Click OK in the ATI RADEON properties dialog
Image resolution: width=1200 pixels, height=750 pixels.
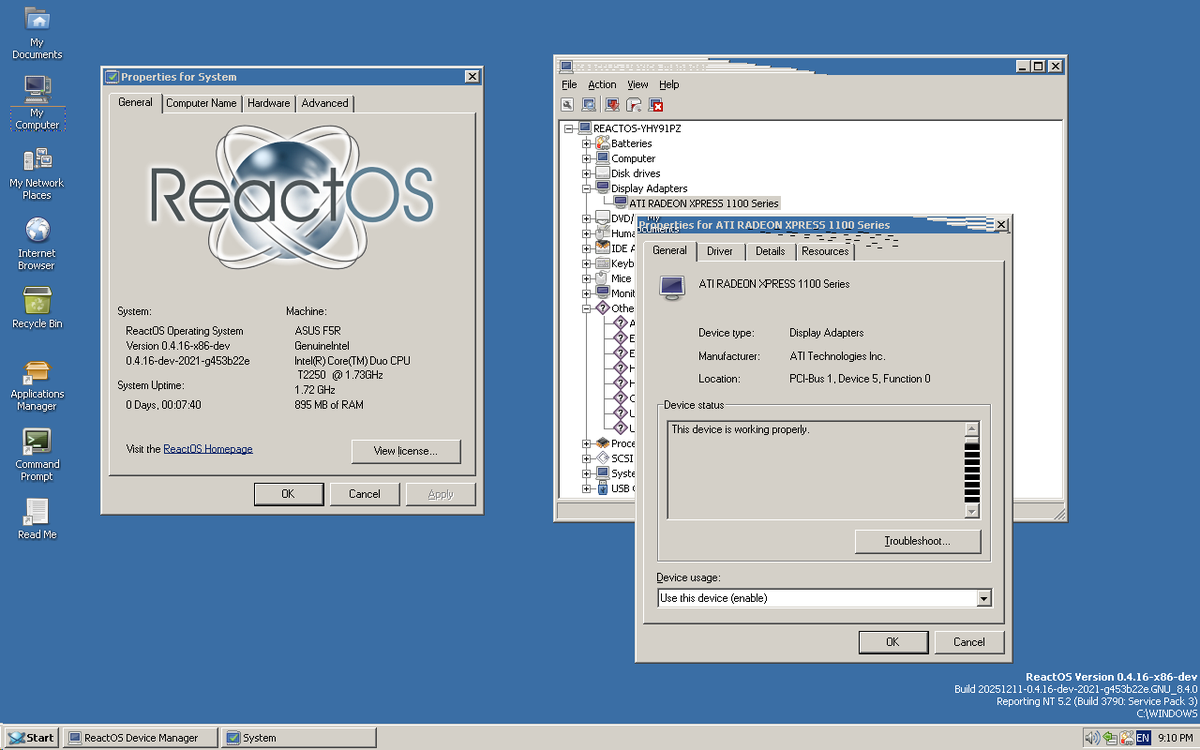893,642
